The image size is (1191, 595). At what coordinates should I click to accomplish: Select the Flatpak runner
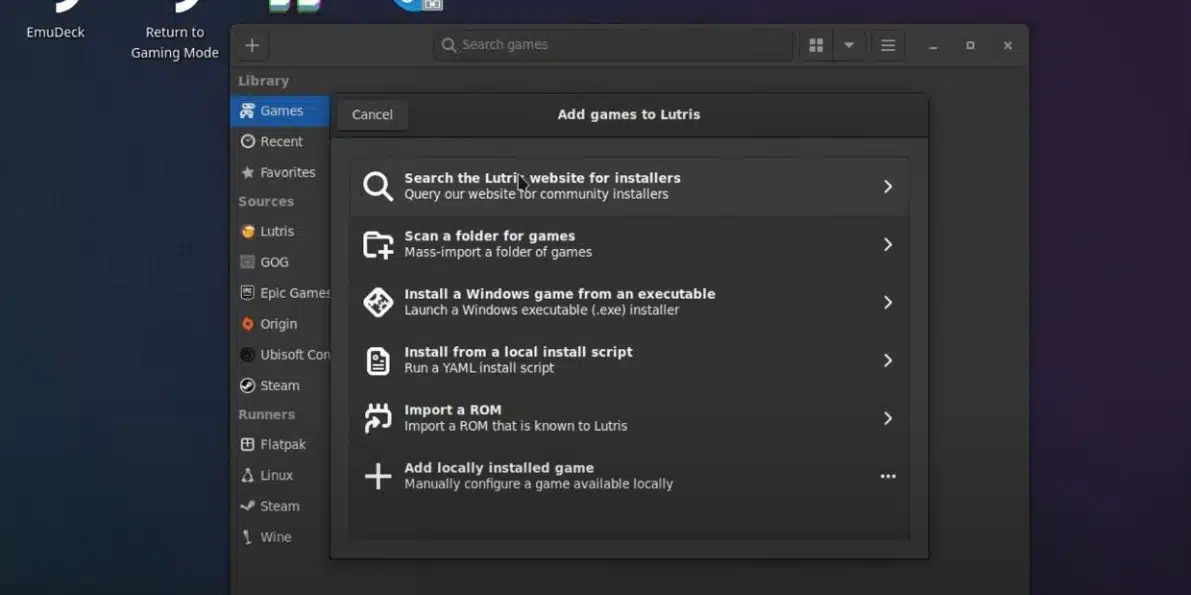click(x=280, y=445)
